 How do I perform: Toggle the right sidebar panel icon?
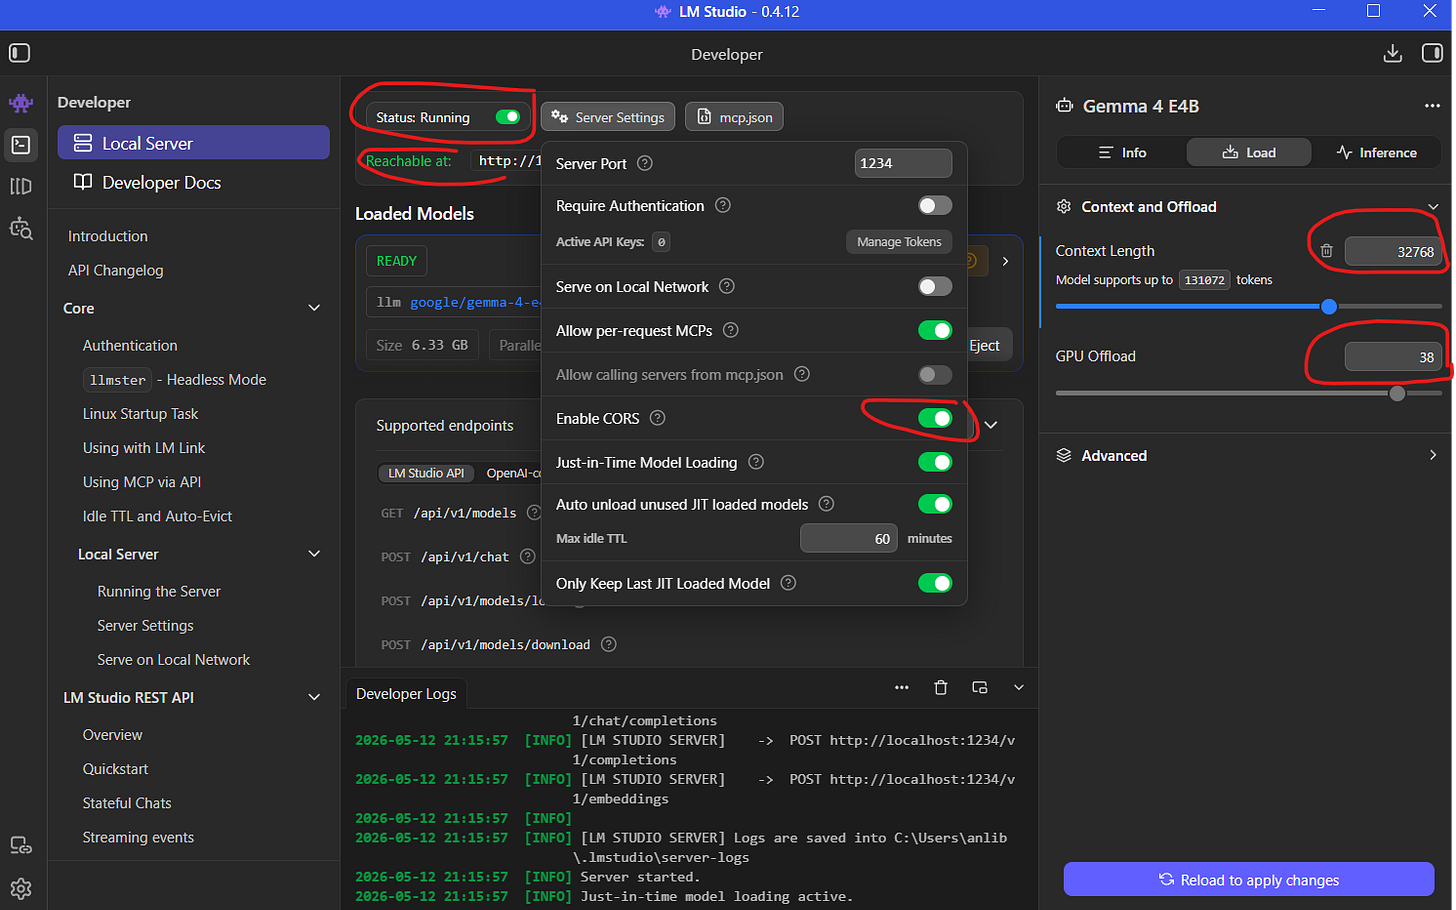[x=1432, y=53]
